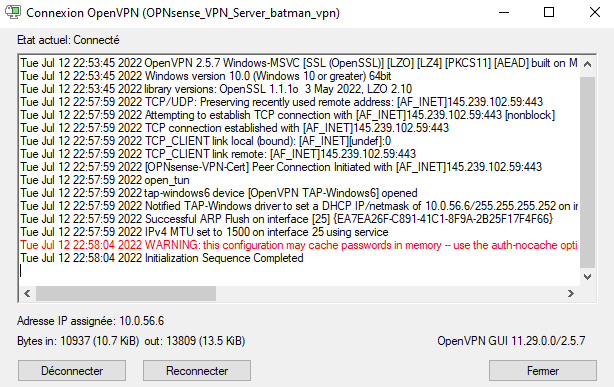The height and width of the screenshot is (387, 614).
Task: Select the red auth-nocache WARNING log line
Action: pyautogui.click(x=299, y=245)
